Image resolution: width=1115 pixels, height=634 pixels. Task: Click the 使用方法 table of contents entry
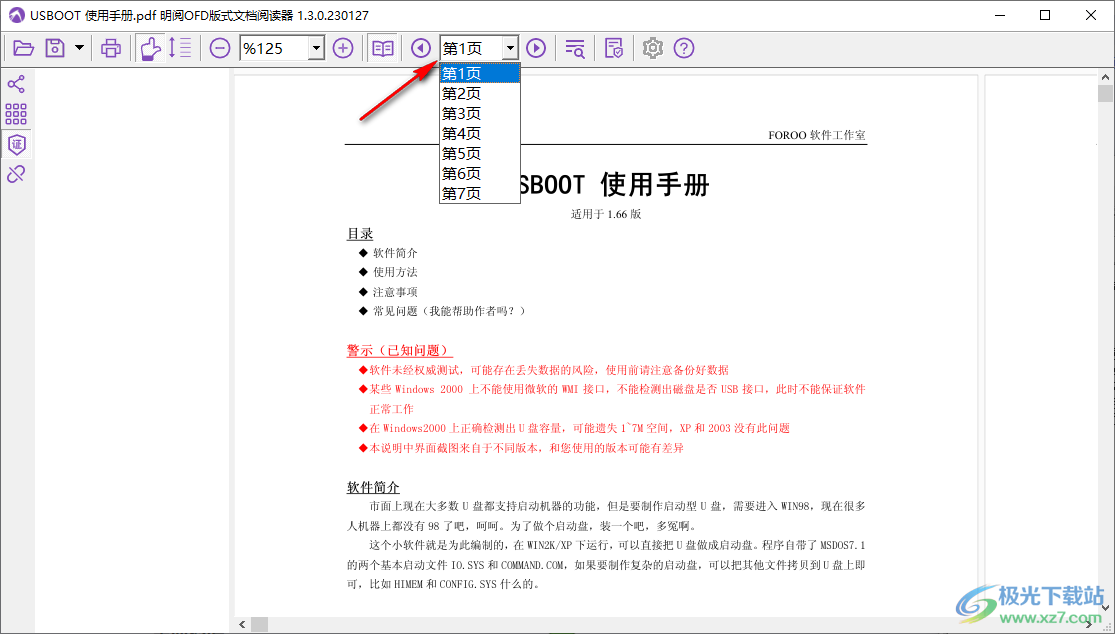tap(395, 272)
